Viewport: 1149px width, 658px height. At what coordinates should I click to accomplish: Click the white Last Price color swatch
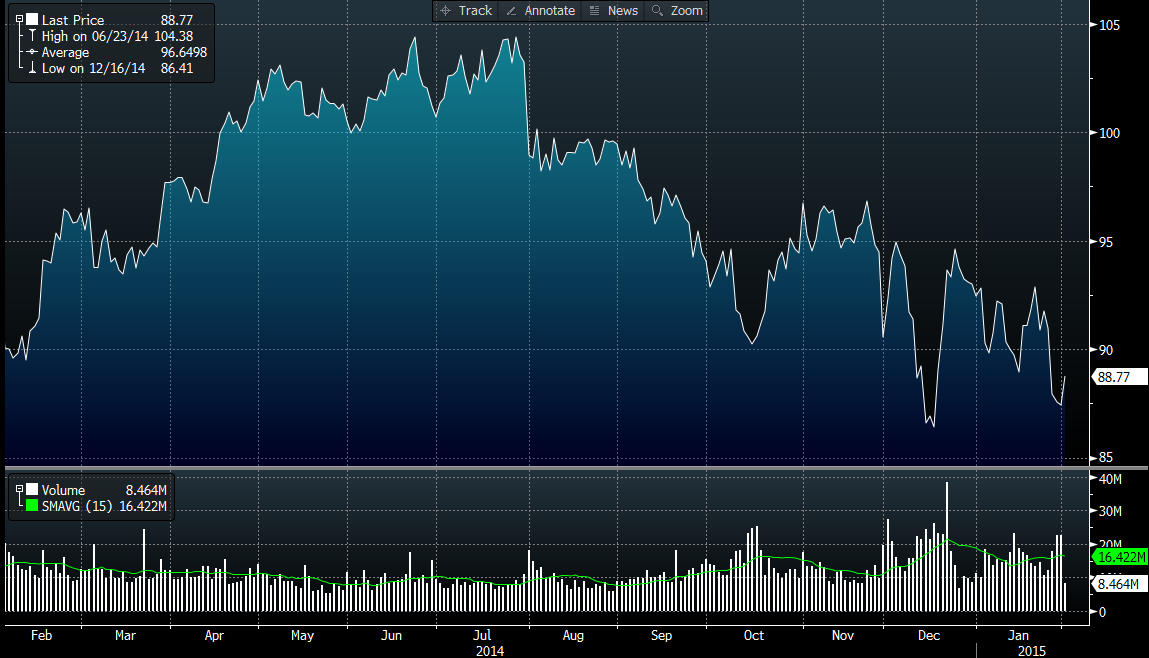(32, 20)
